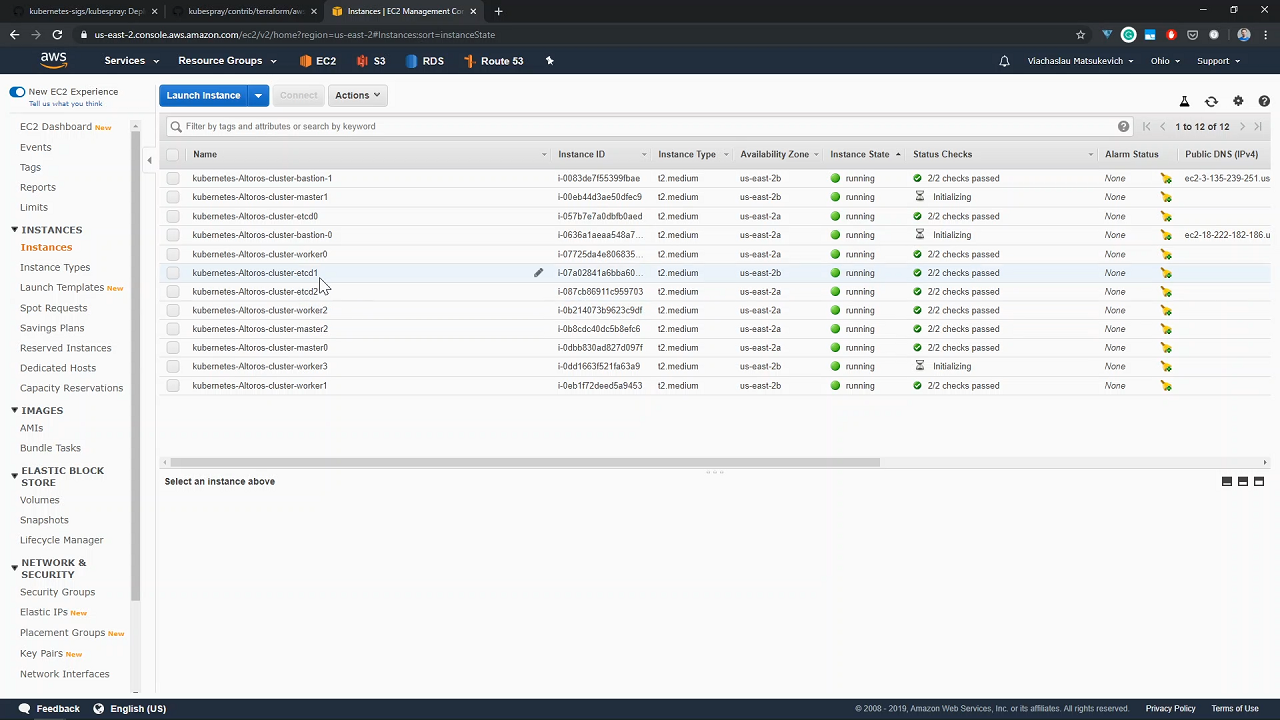
Task: Open the Launch Instance dropdown arrow
Action: click(x=258, y=95)
